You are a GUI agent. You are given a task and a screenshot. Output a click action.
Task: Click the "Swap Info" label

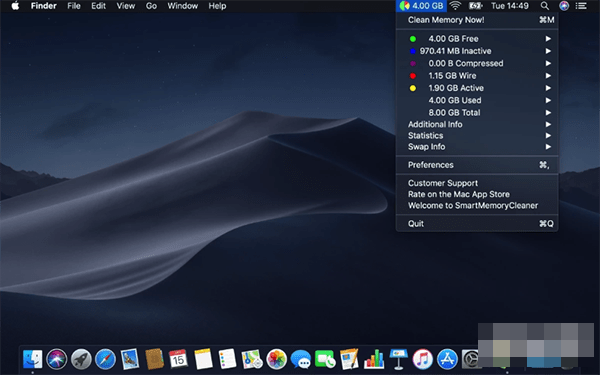coord(426,147)
